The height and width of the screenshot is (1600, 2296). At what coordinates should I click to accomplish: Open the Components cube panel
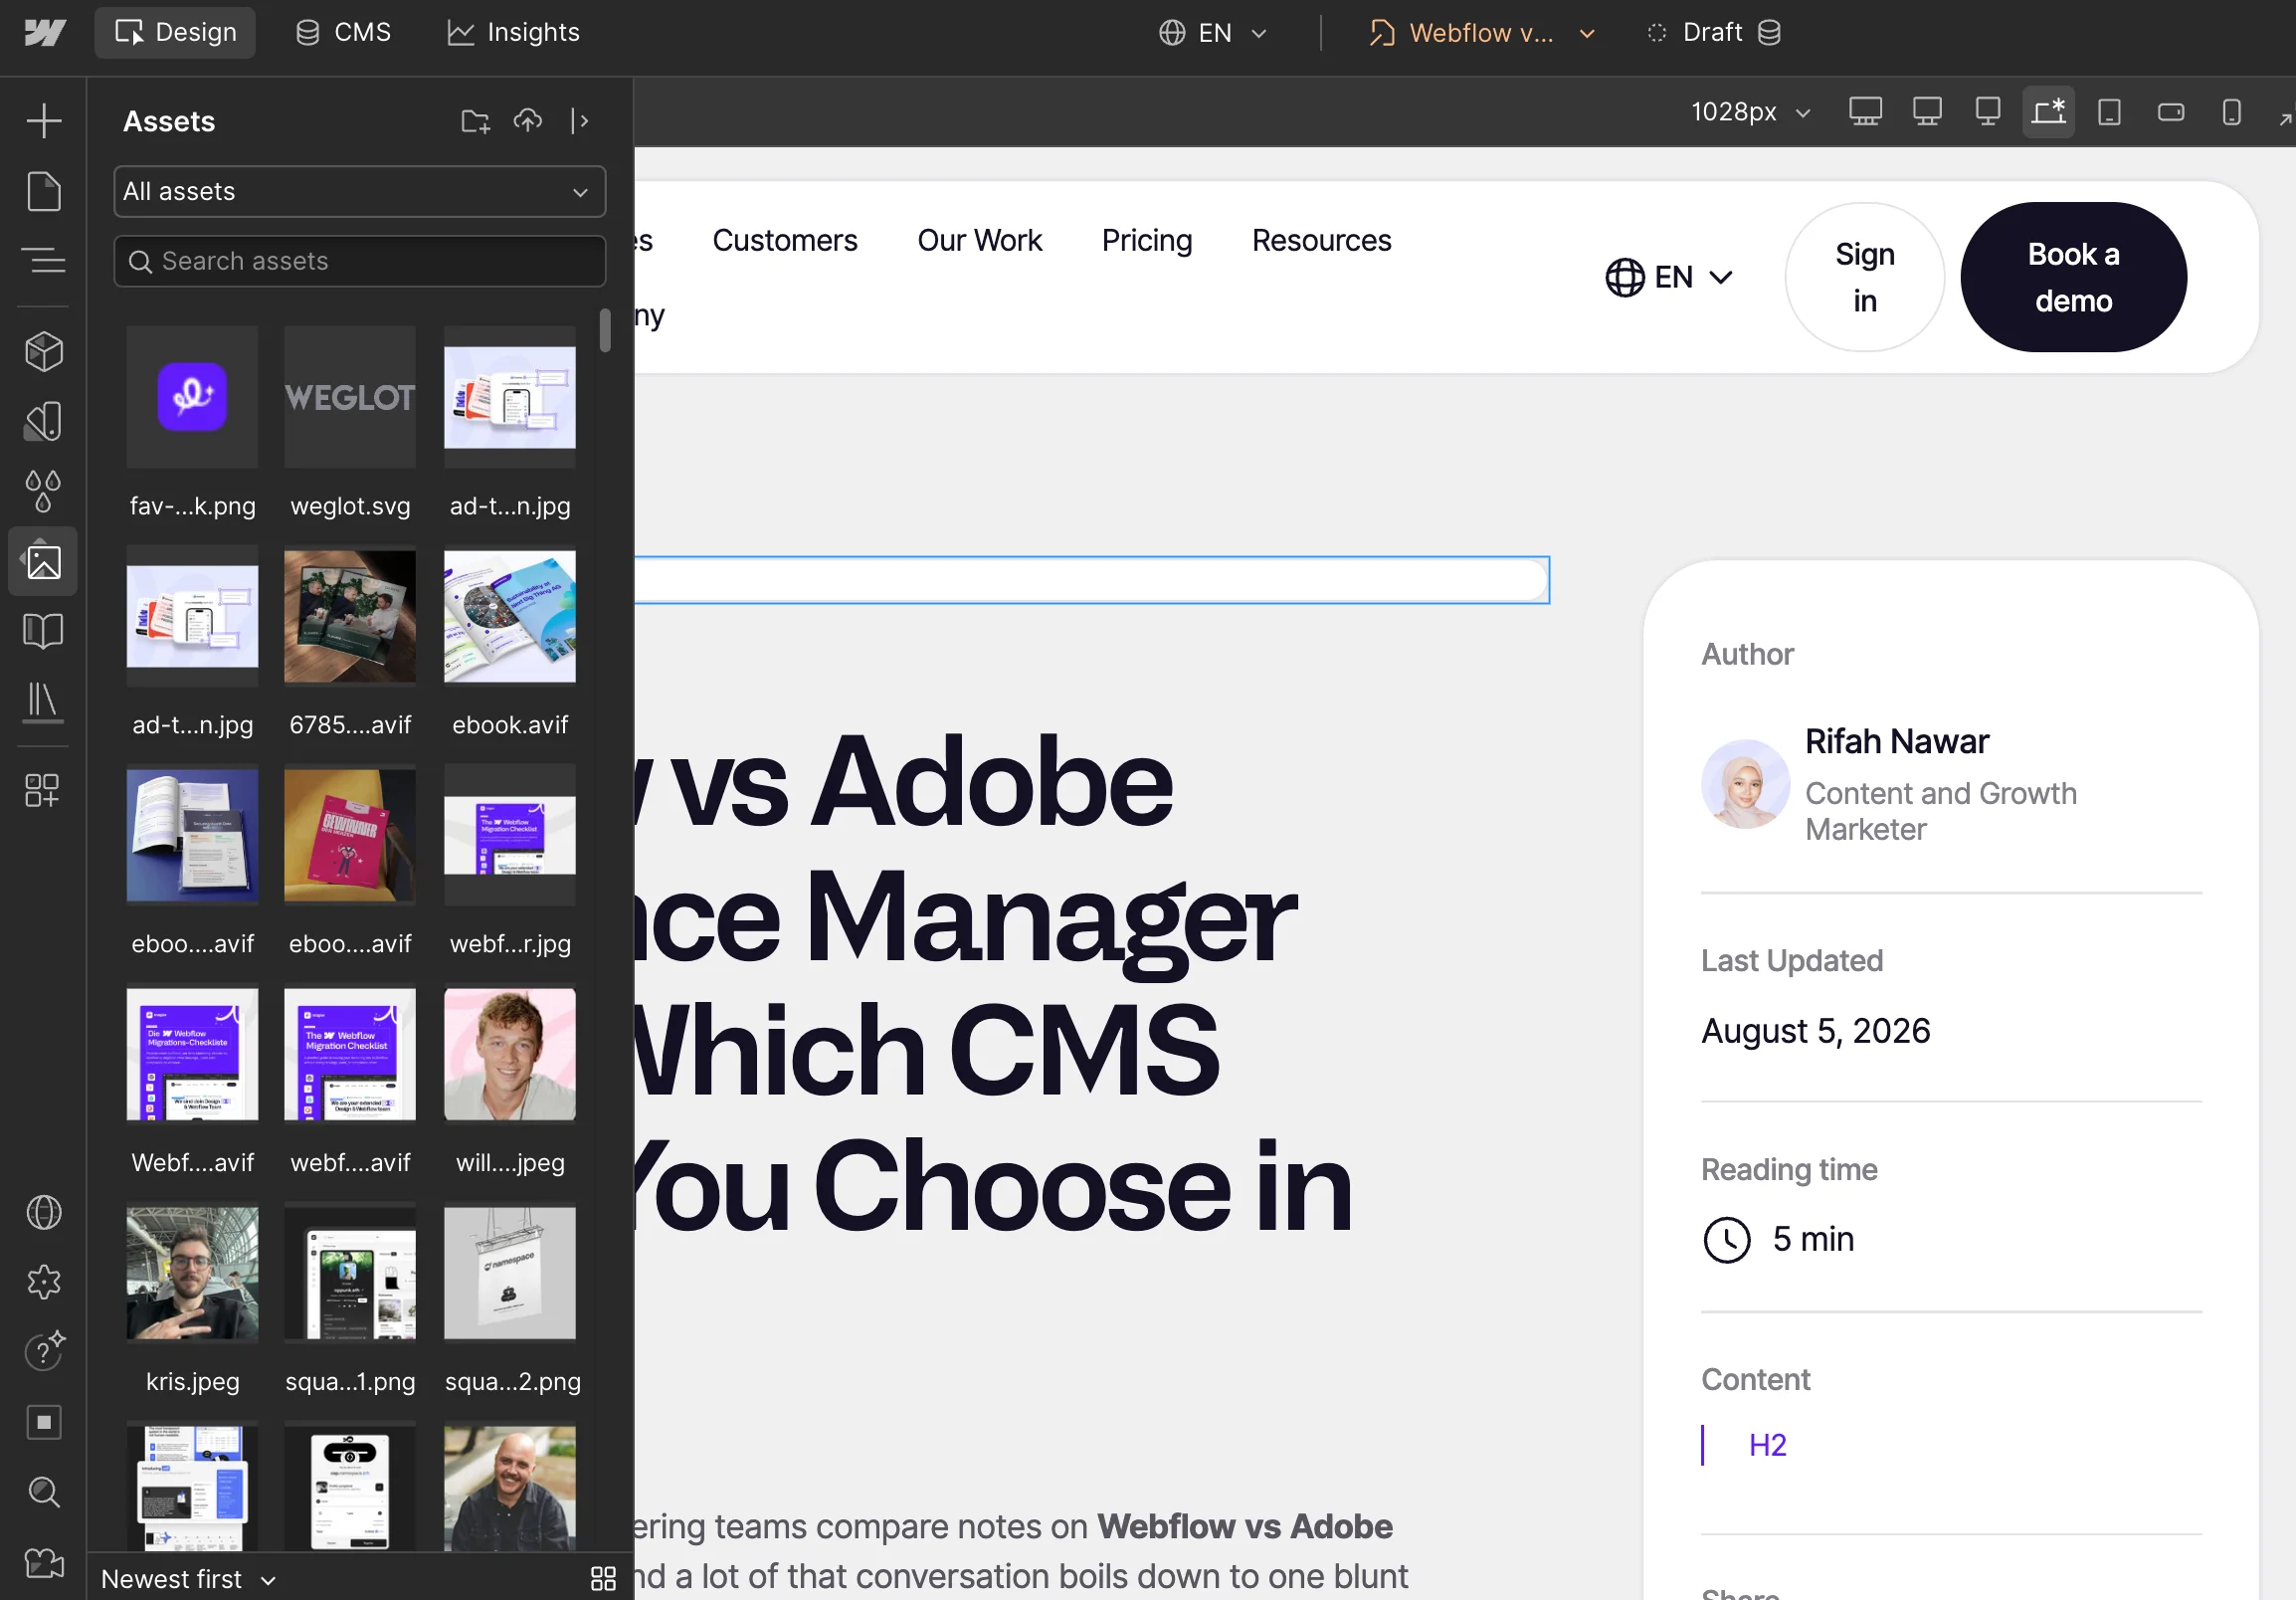[44, 352]
